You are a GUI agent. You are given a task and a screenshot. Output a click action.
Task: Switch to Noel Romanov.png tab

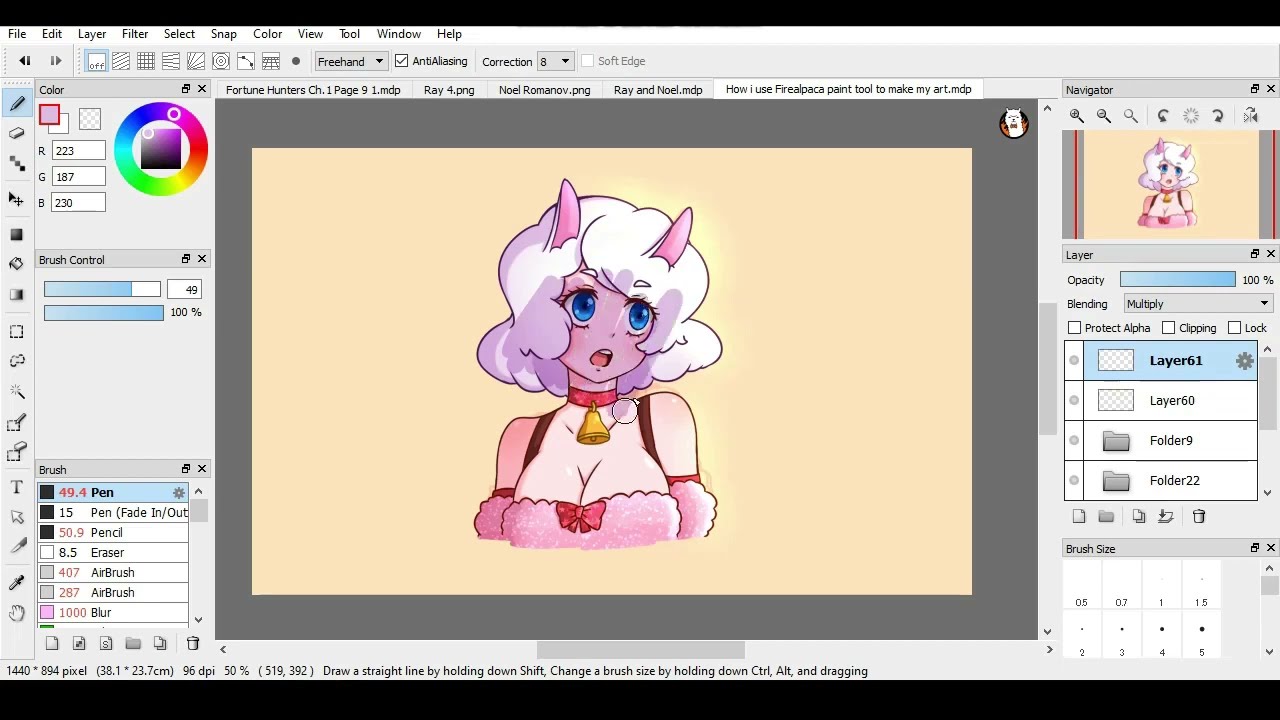pos(545,90)
